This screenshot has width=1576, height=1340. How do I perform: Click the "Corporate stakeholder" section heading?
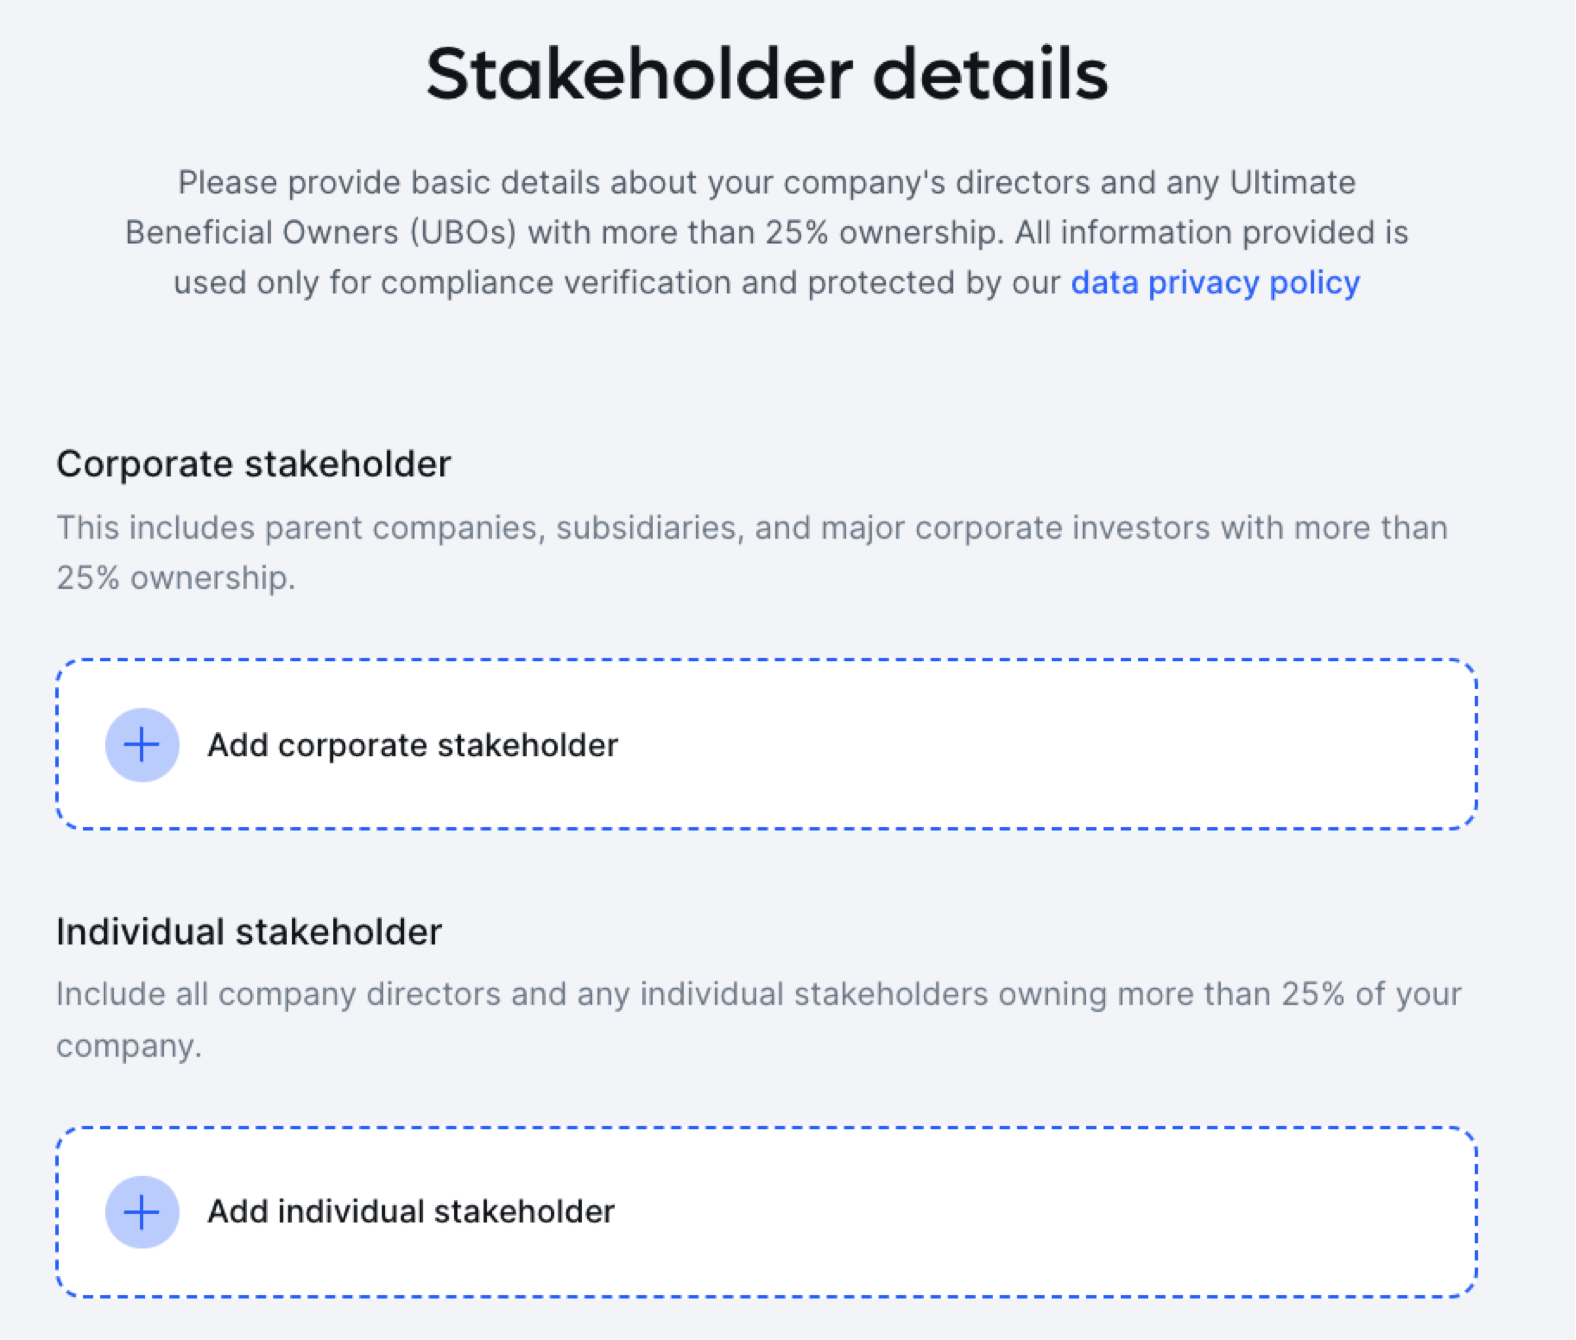pyautogui.click(x=254, y=464)
